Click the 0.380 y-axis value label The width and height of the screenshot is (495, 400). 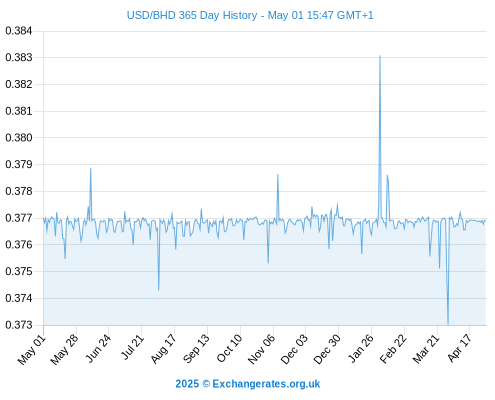pos(19,137)
